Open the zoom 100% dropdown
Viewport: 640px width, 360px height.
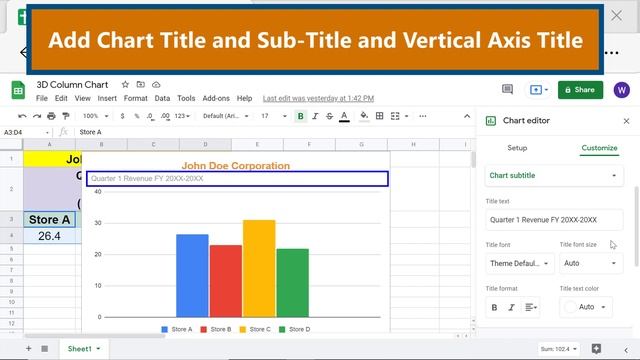96,116
